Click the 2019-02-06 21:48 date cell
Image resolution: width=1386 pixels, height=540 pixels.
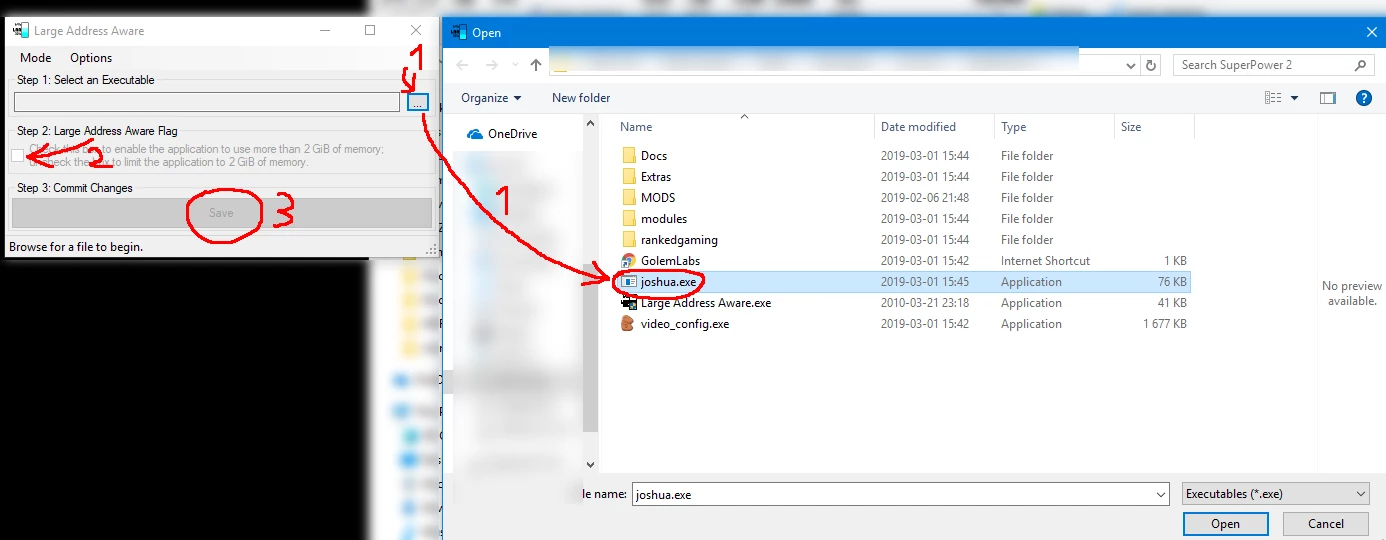click(x=924, y=198)
